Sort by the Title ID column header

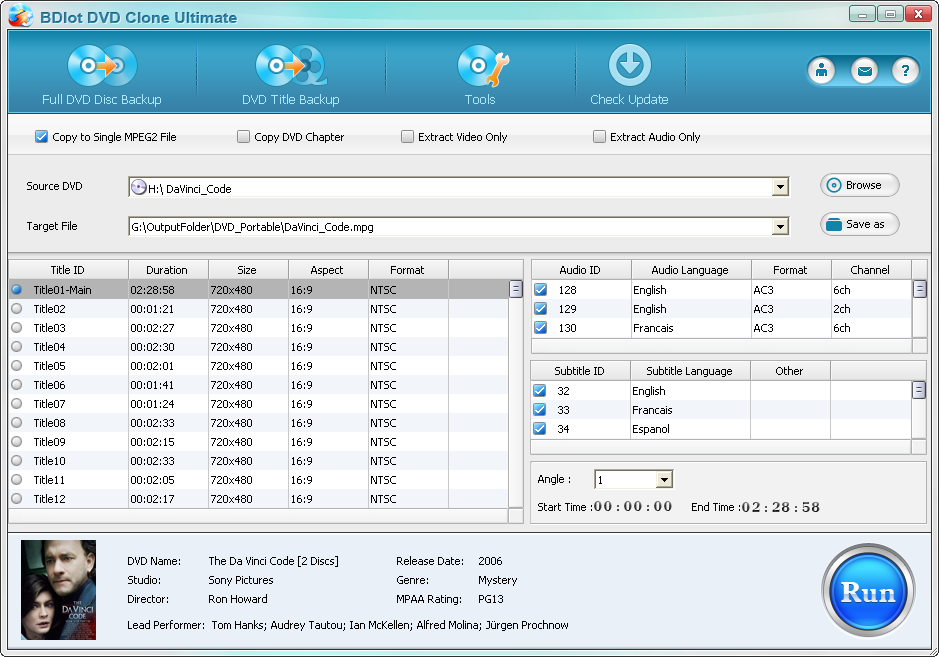[x=68, y=270]
